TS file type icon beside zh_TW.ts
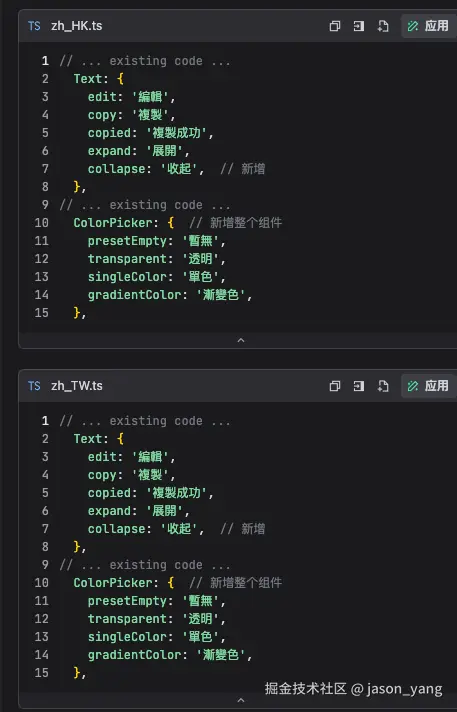 [x=34, y=386]
